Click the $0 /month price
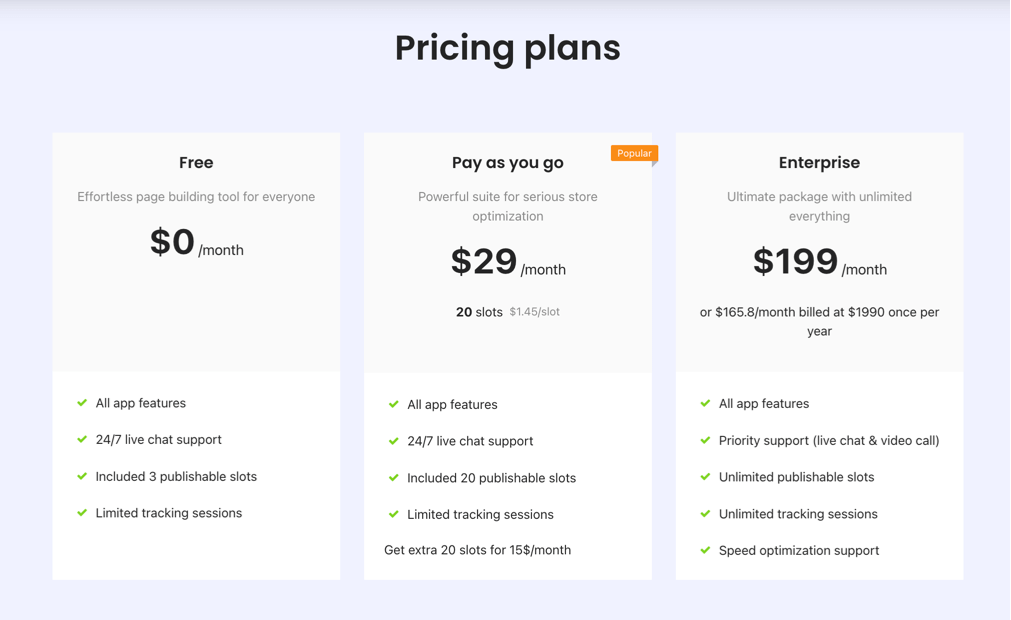Viewport: 1011px width, 620px height. click(197, 243)
